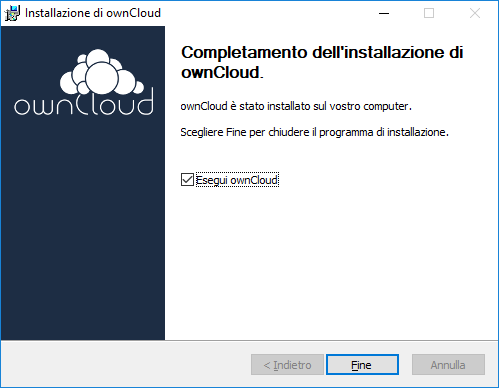Click the 'Scegliere Fine per chiudere' instruction text
Viewport: 499px width, 388px height.
pyautogui.click(x=314, y=132)
